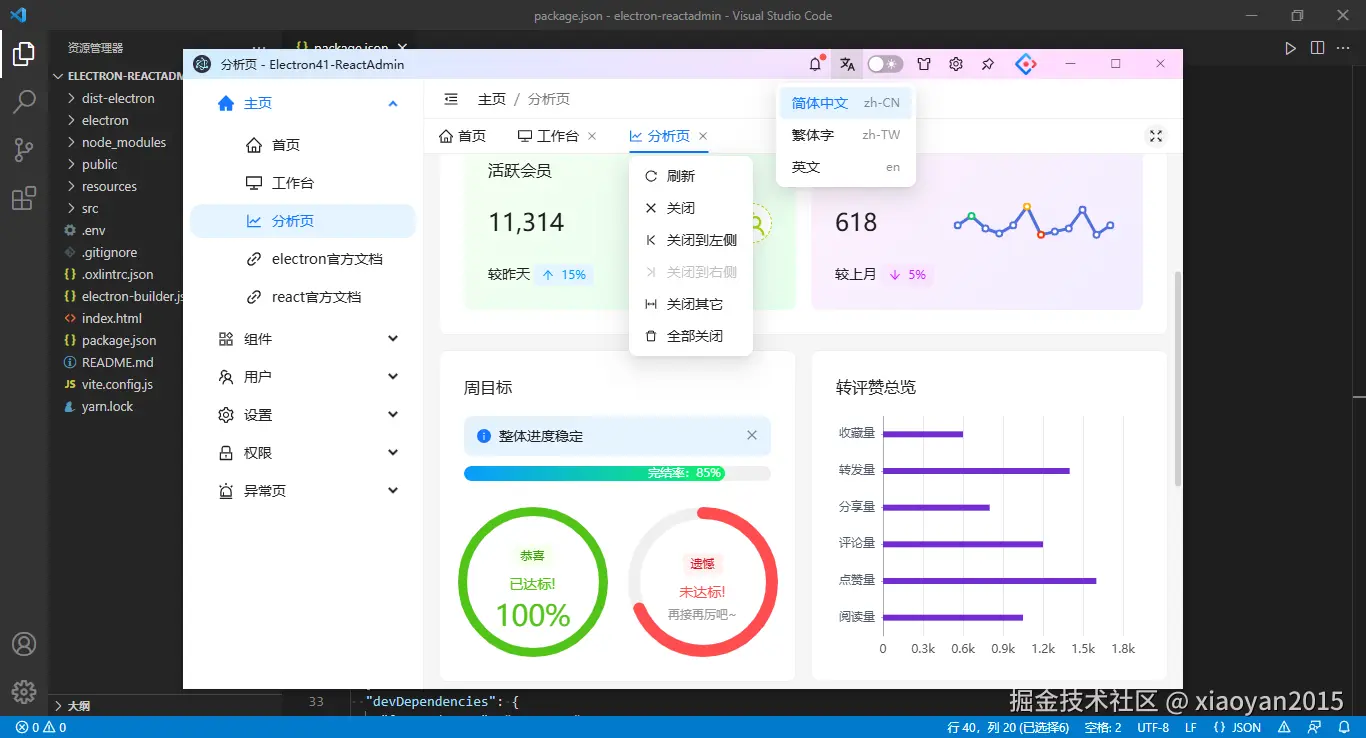Click the dashboard vertical scrollbar
This screenshot has height=738, width=1366.
[x=1177, y=378]
